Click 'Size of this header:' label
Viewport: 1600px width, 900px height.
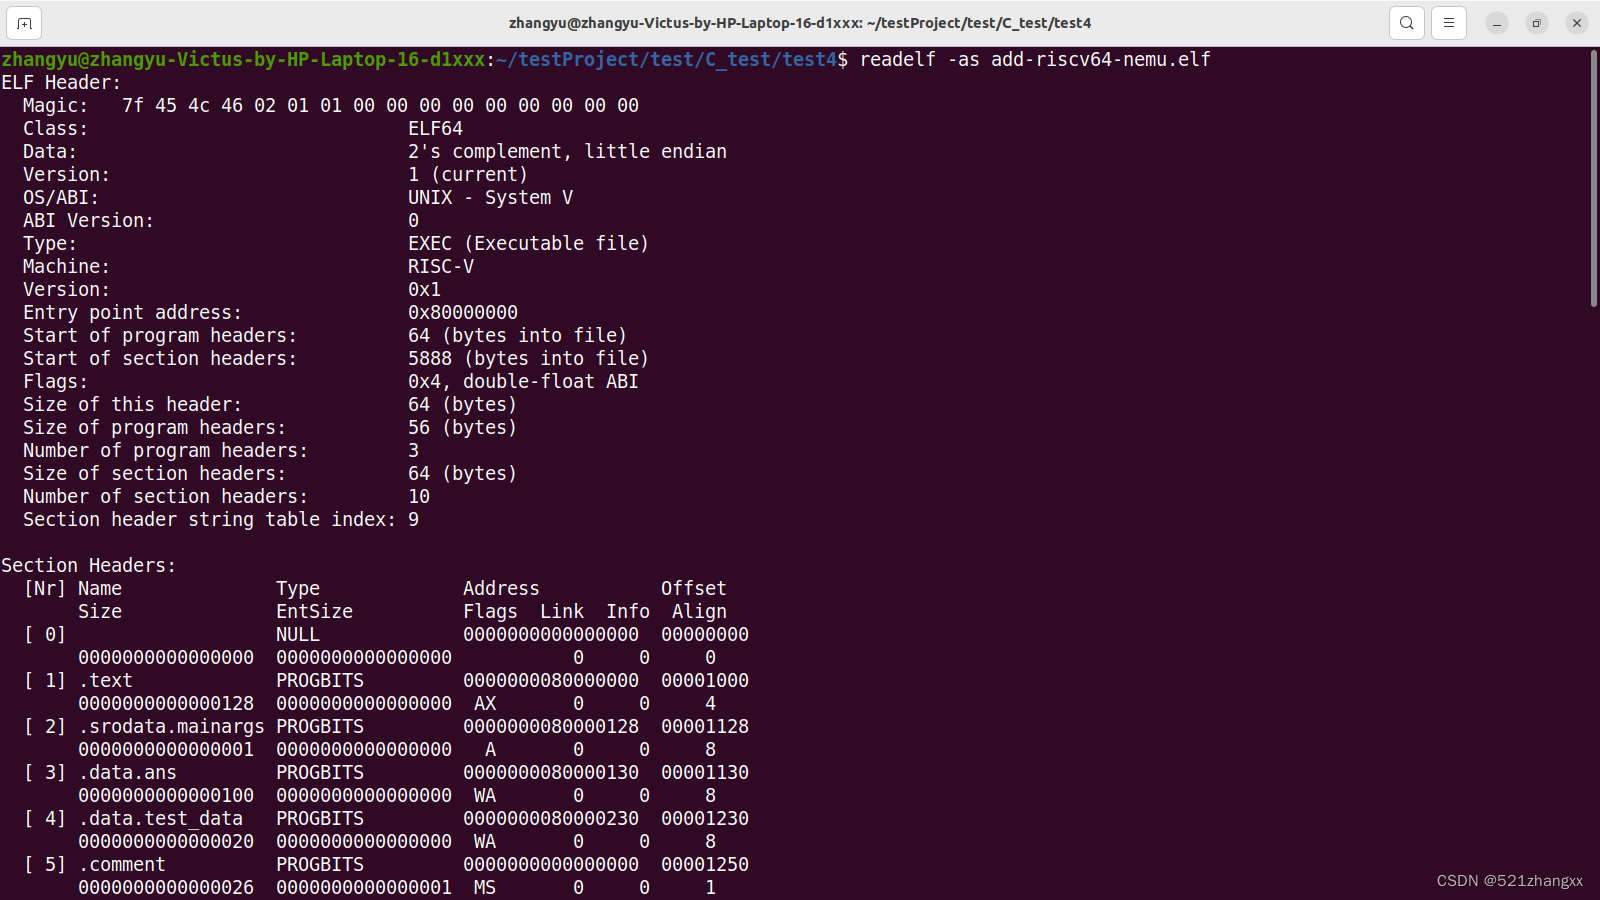coord(133,404)
